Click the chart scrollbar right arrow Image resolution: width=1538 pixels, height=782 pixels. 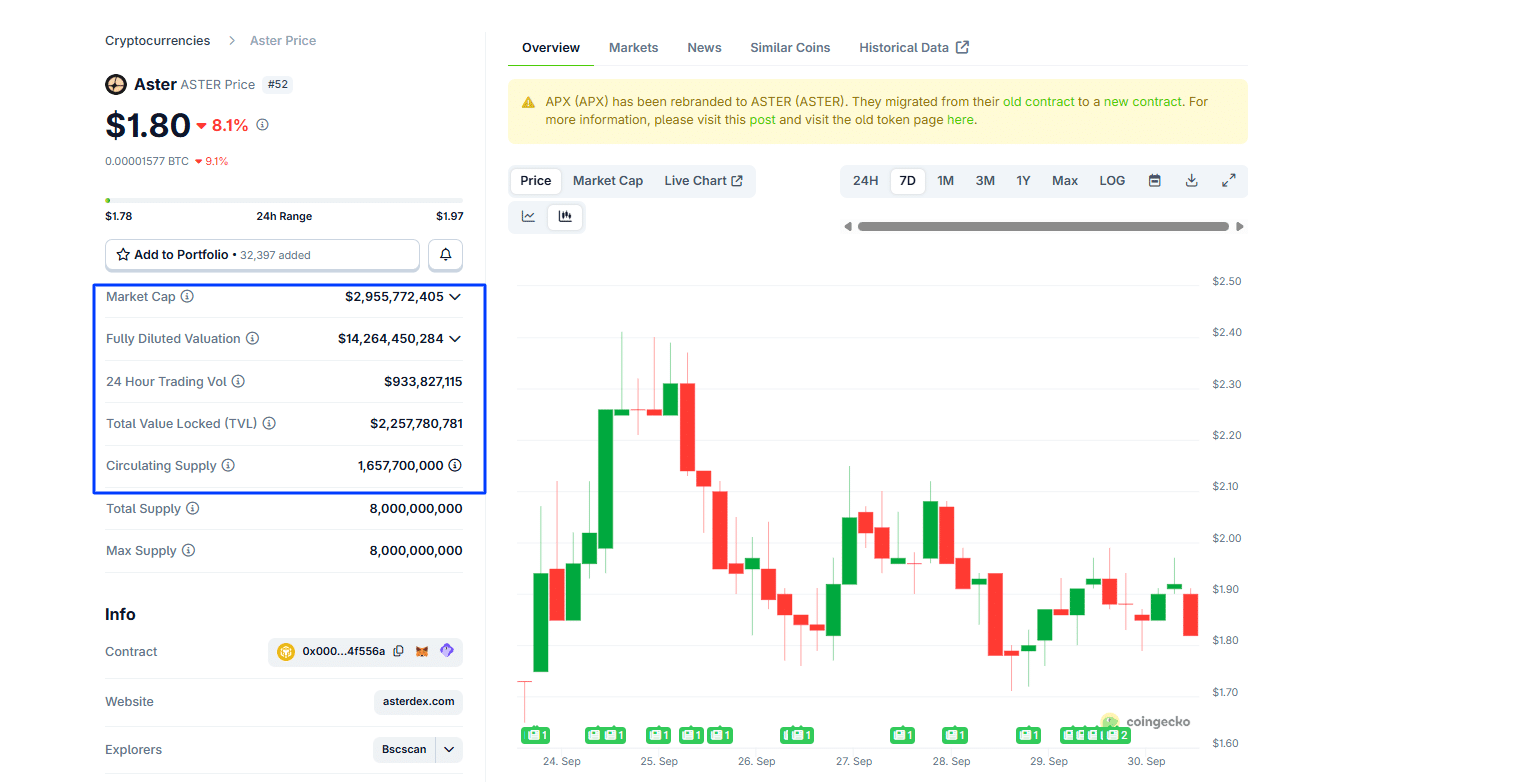pyautogui.click(x=1240, y=227)
